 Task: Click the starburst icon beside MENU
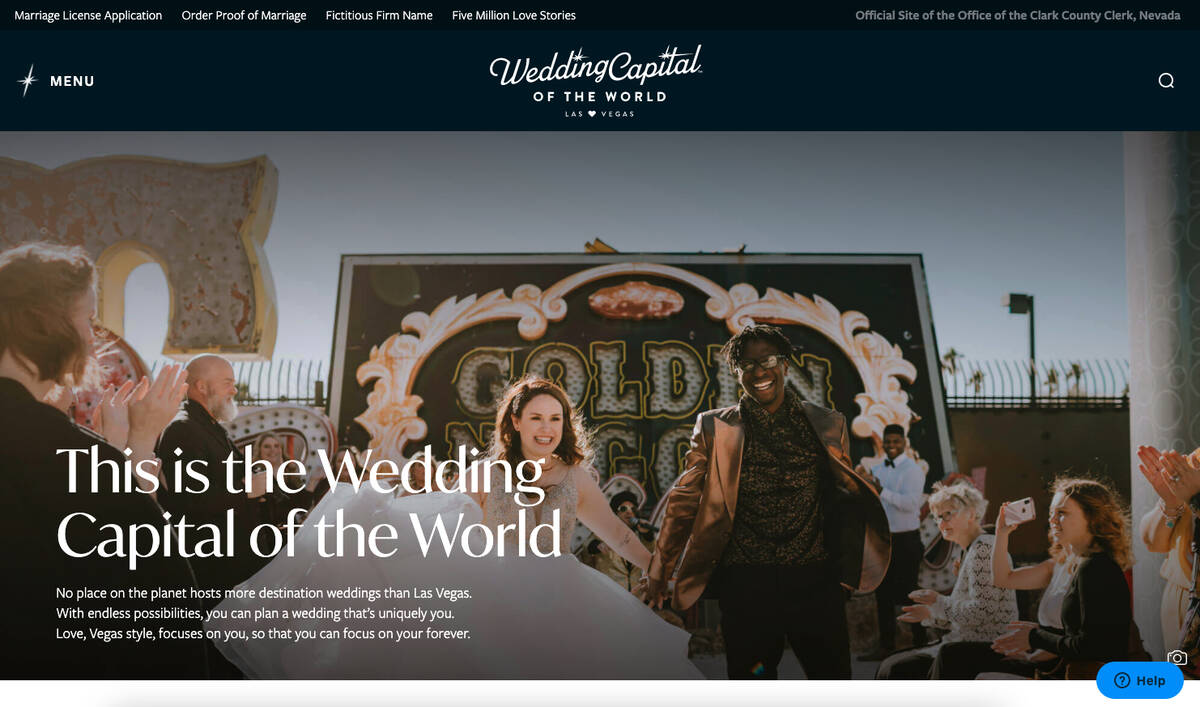(x=28, y=81)
